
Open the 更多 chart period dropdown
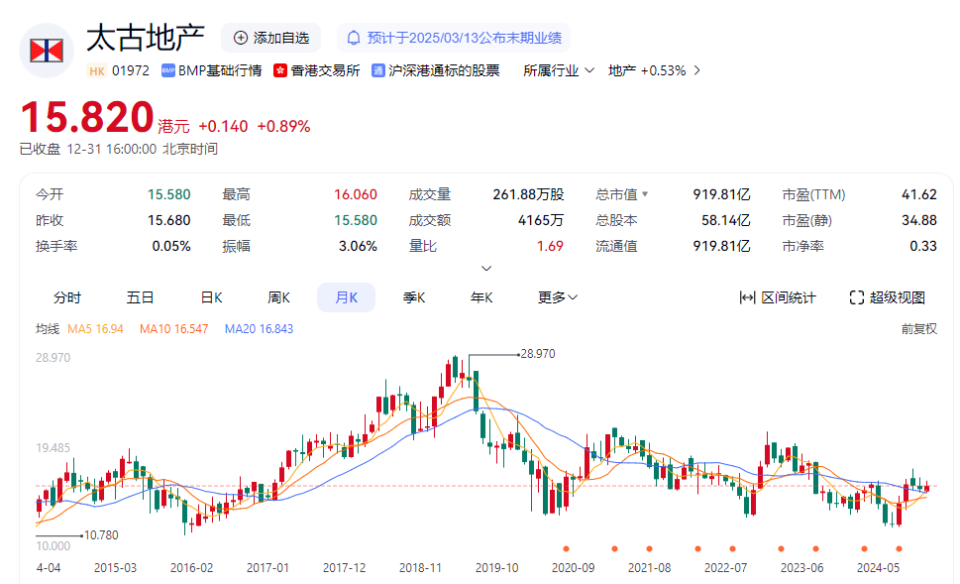pyautogui.click(x=557, y=298)
